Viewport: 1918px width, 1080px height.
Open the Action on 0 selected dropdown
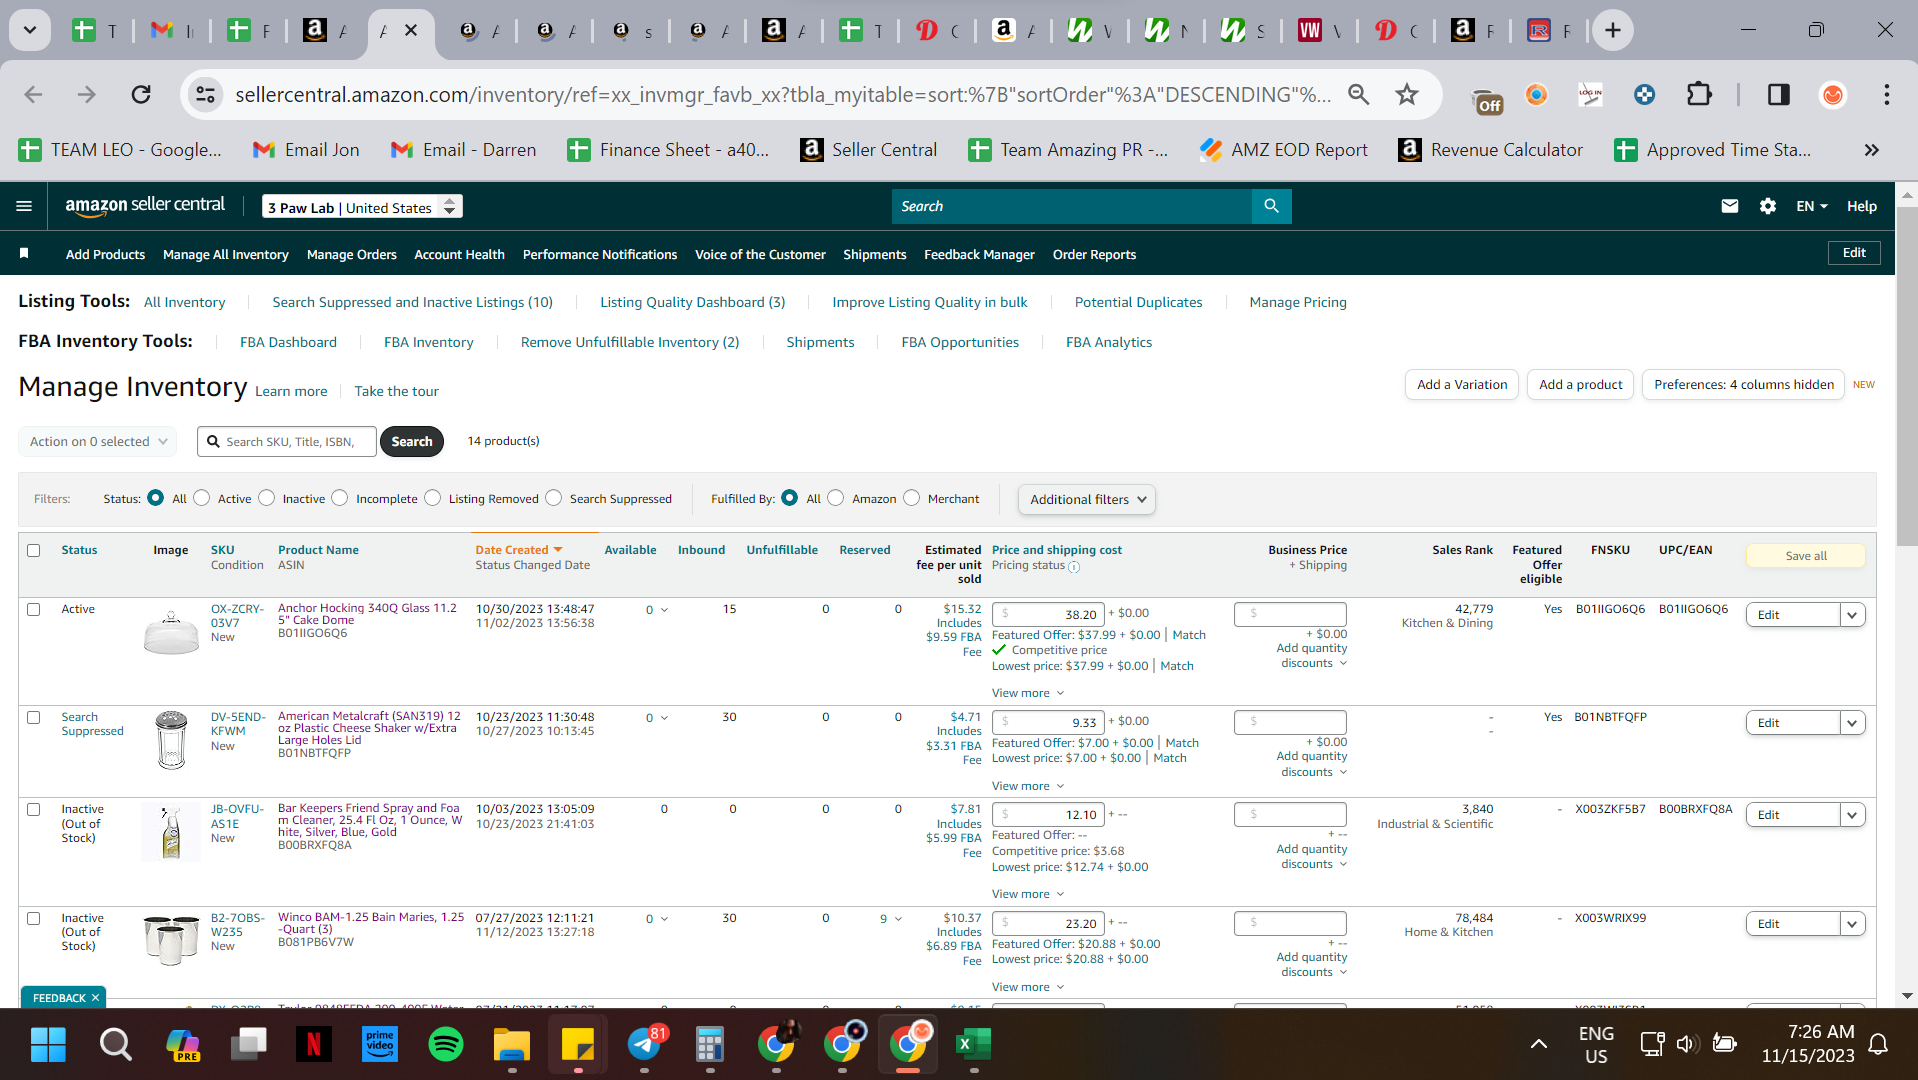tap(98, 441)
